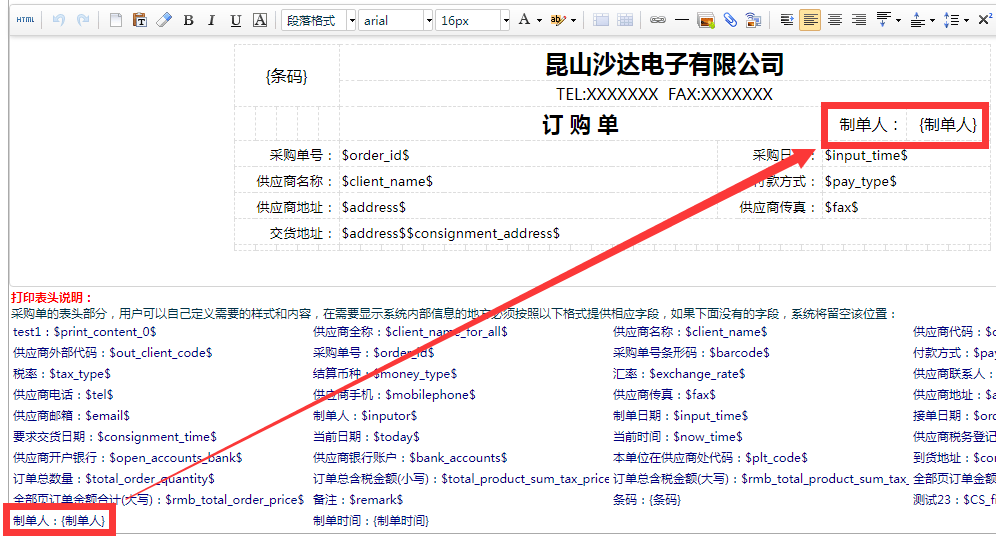The image size is (996, 538).
Task: Insert a hyperlink with the link icon
Action: (657, 20)
